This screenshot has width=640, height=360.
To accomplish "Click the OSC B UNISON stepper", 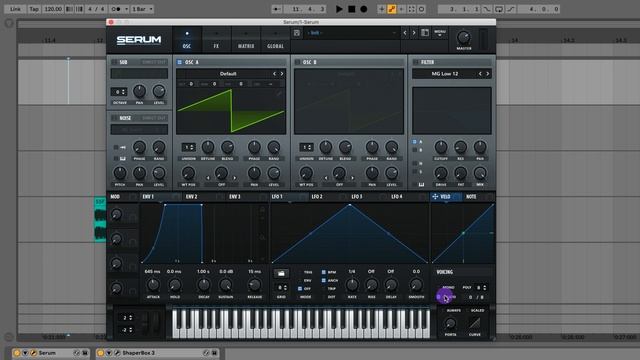I will (306, 147).
